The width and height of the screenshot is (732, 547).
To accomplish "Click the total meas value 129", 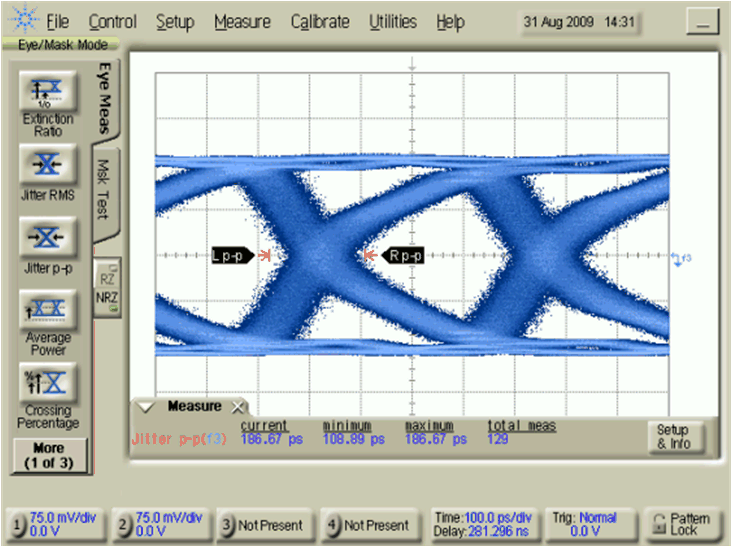I will point(498,439).
